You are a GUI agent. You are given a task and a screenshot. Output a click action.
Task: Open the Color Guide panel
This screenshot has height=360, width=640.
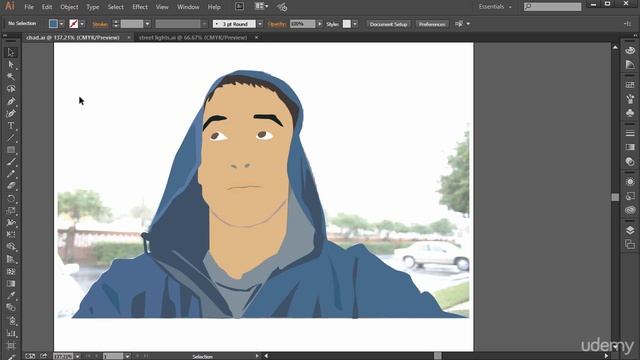pos(630,64)
